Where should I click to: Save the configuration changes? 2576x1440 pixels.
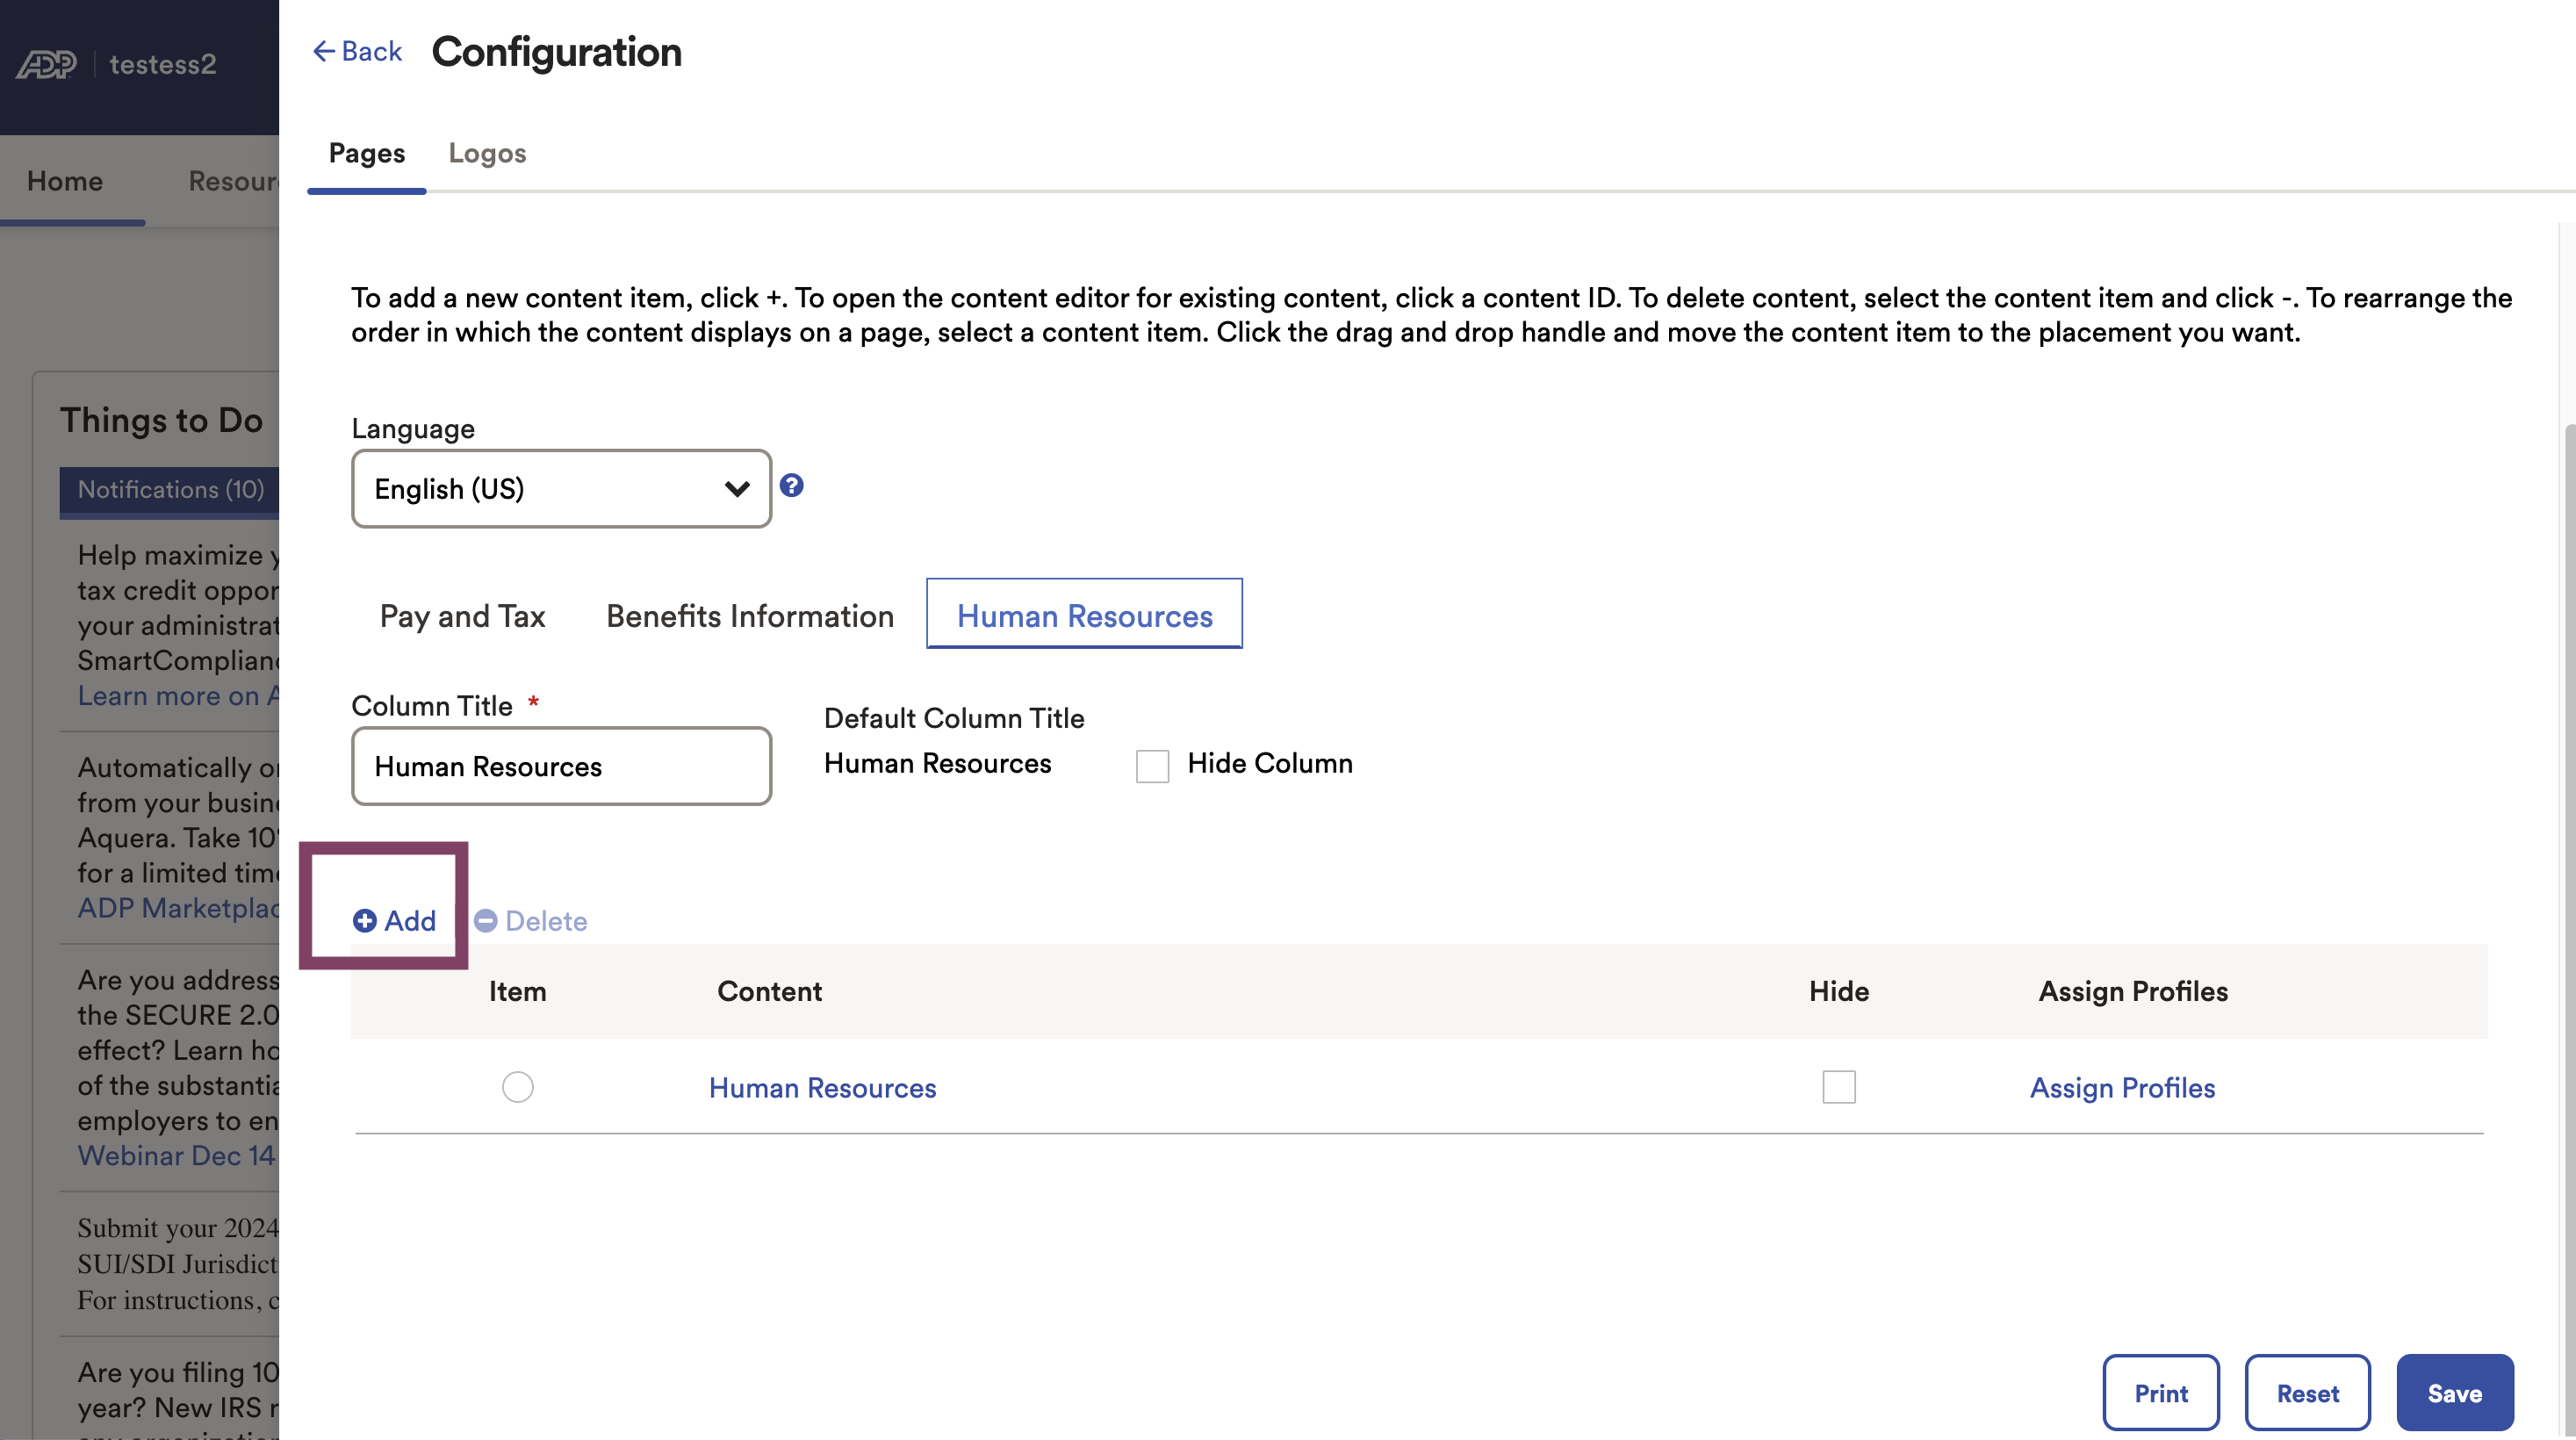[2455, 1392]
